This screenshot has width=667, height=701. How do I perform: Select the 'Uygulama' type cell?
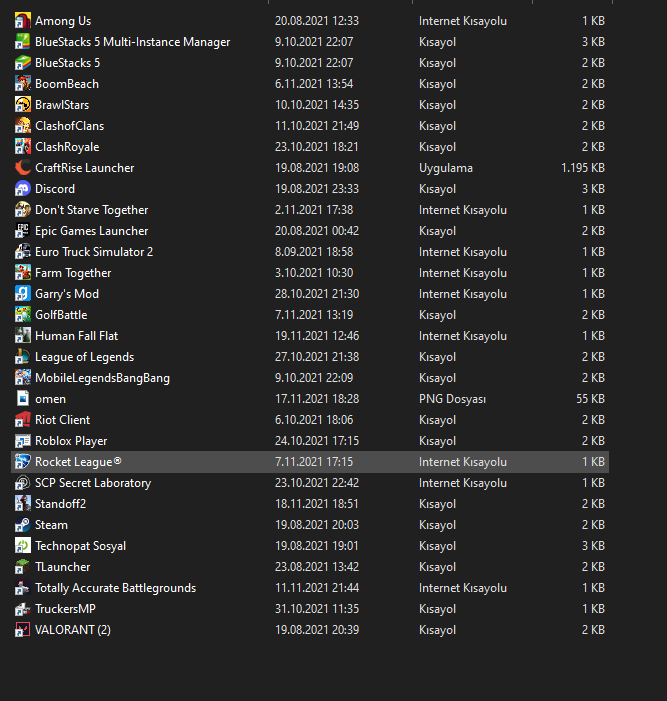pyautogui.click(x=446, y=169)
